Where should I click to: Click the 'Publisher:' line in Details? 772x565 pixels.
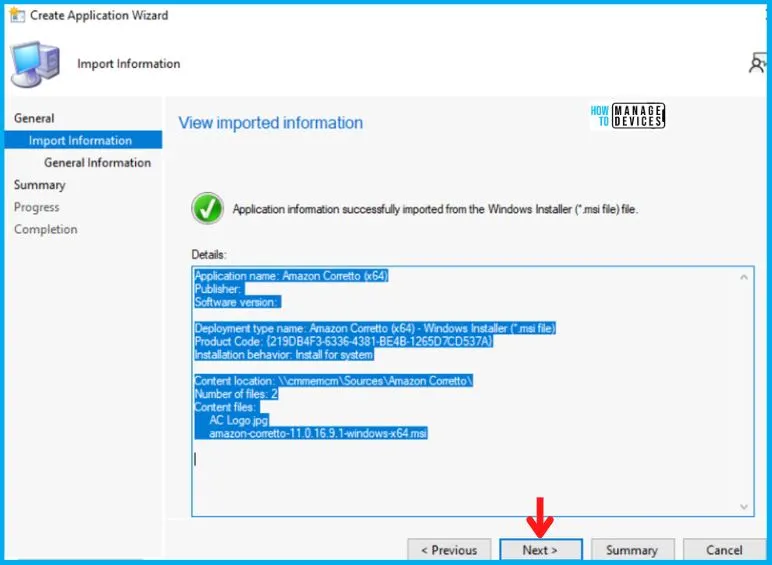tap(218, 289)
